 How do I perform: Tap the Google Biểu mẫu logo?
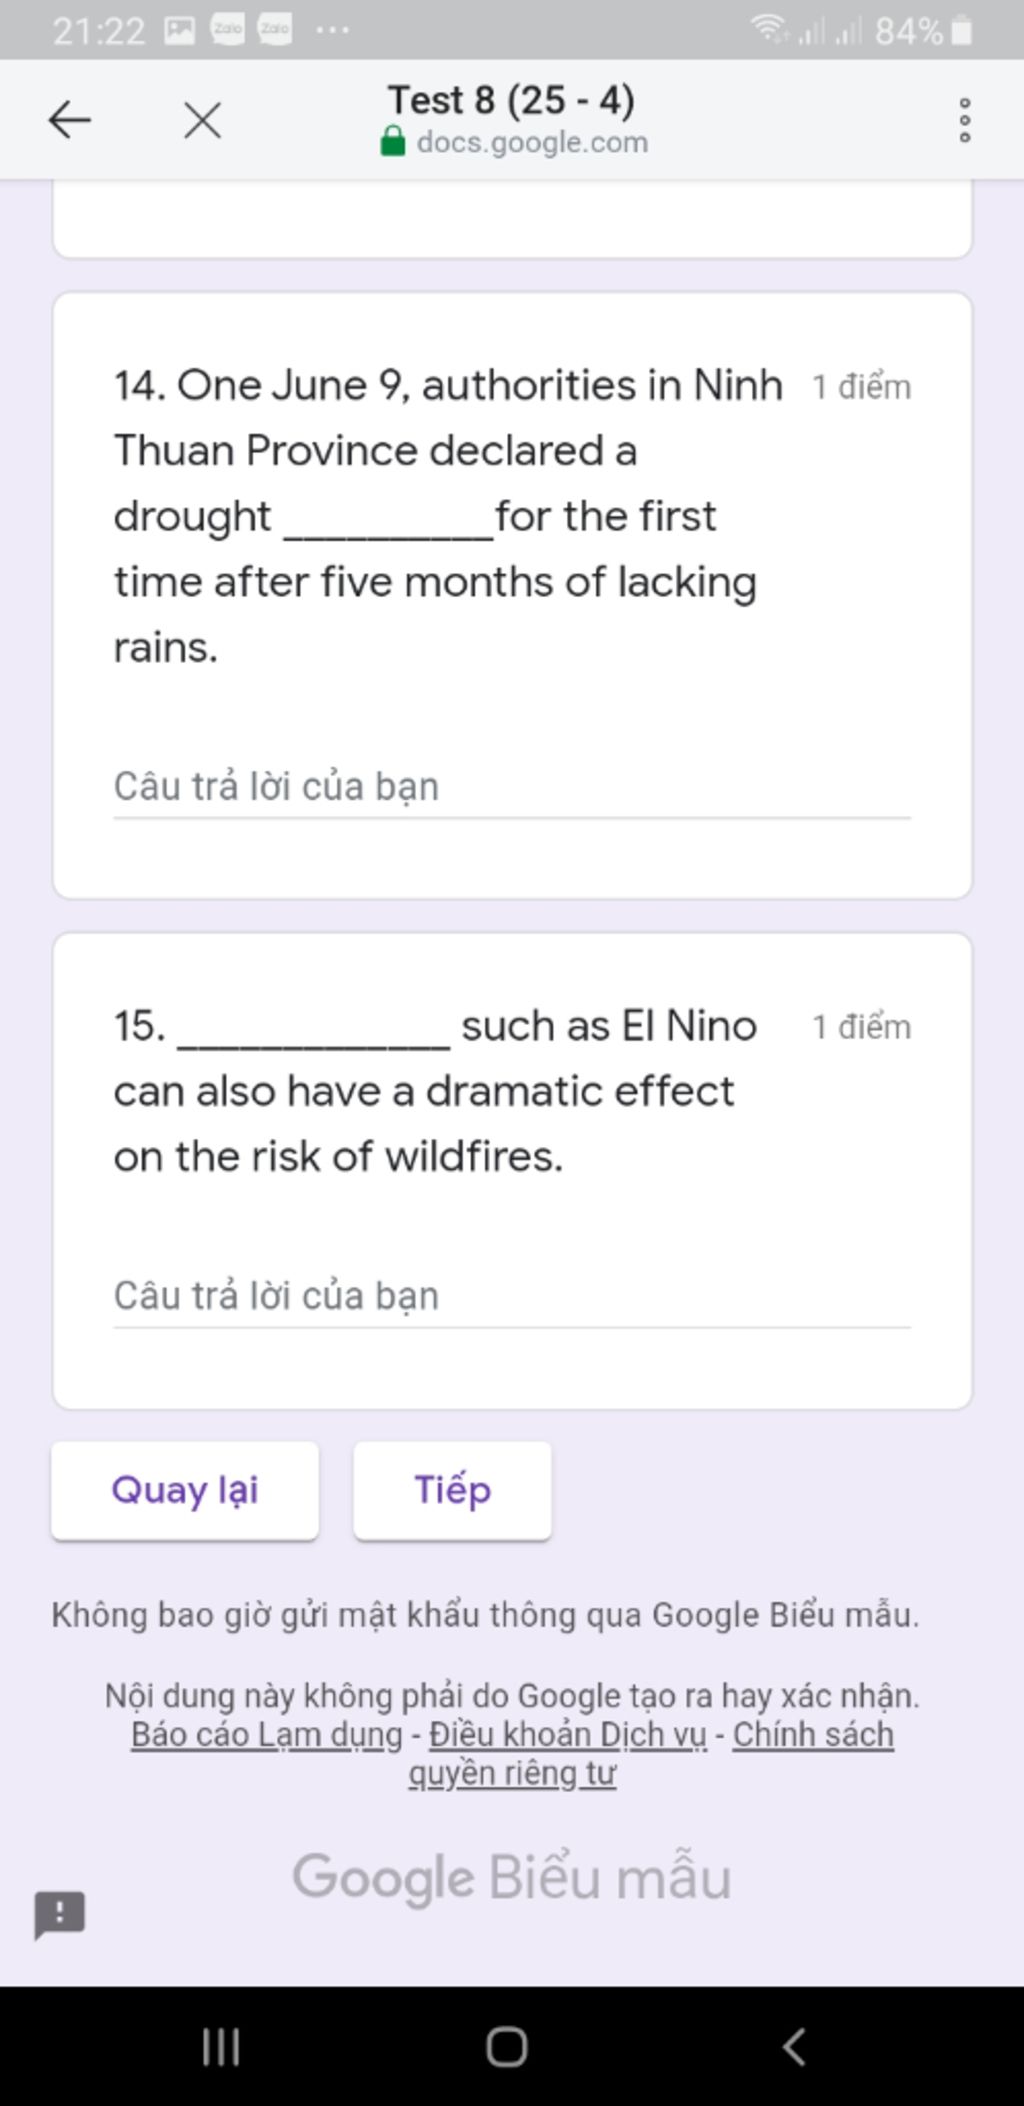(511, 1877)
